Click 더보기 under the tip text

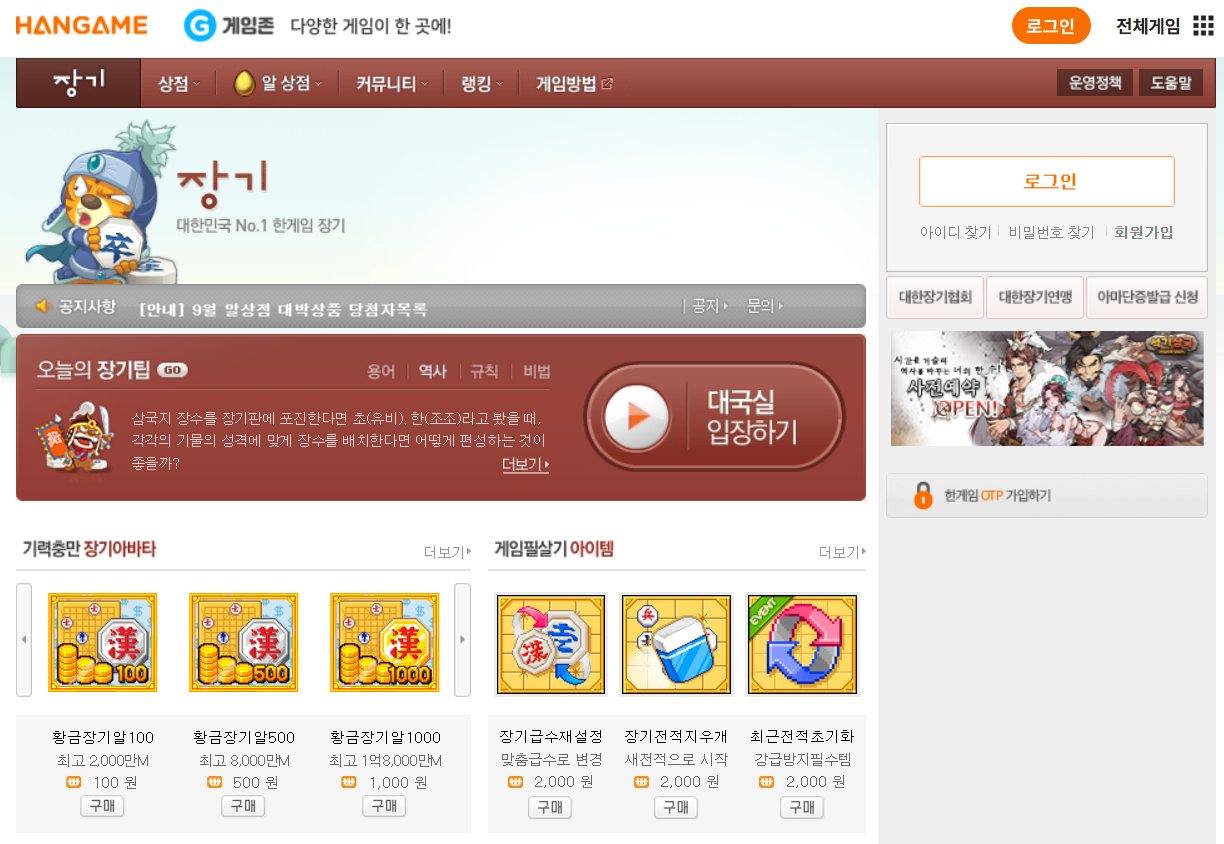[525, 465]
